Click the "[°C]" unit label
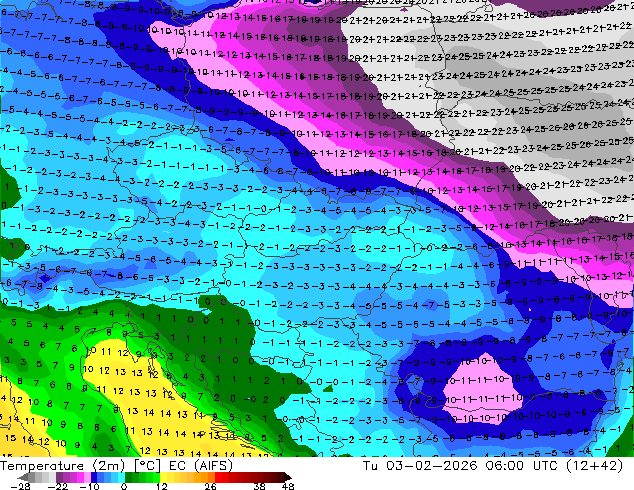 147,466
